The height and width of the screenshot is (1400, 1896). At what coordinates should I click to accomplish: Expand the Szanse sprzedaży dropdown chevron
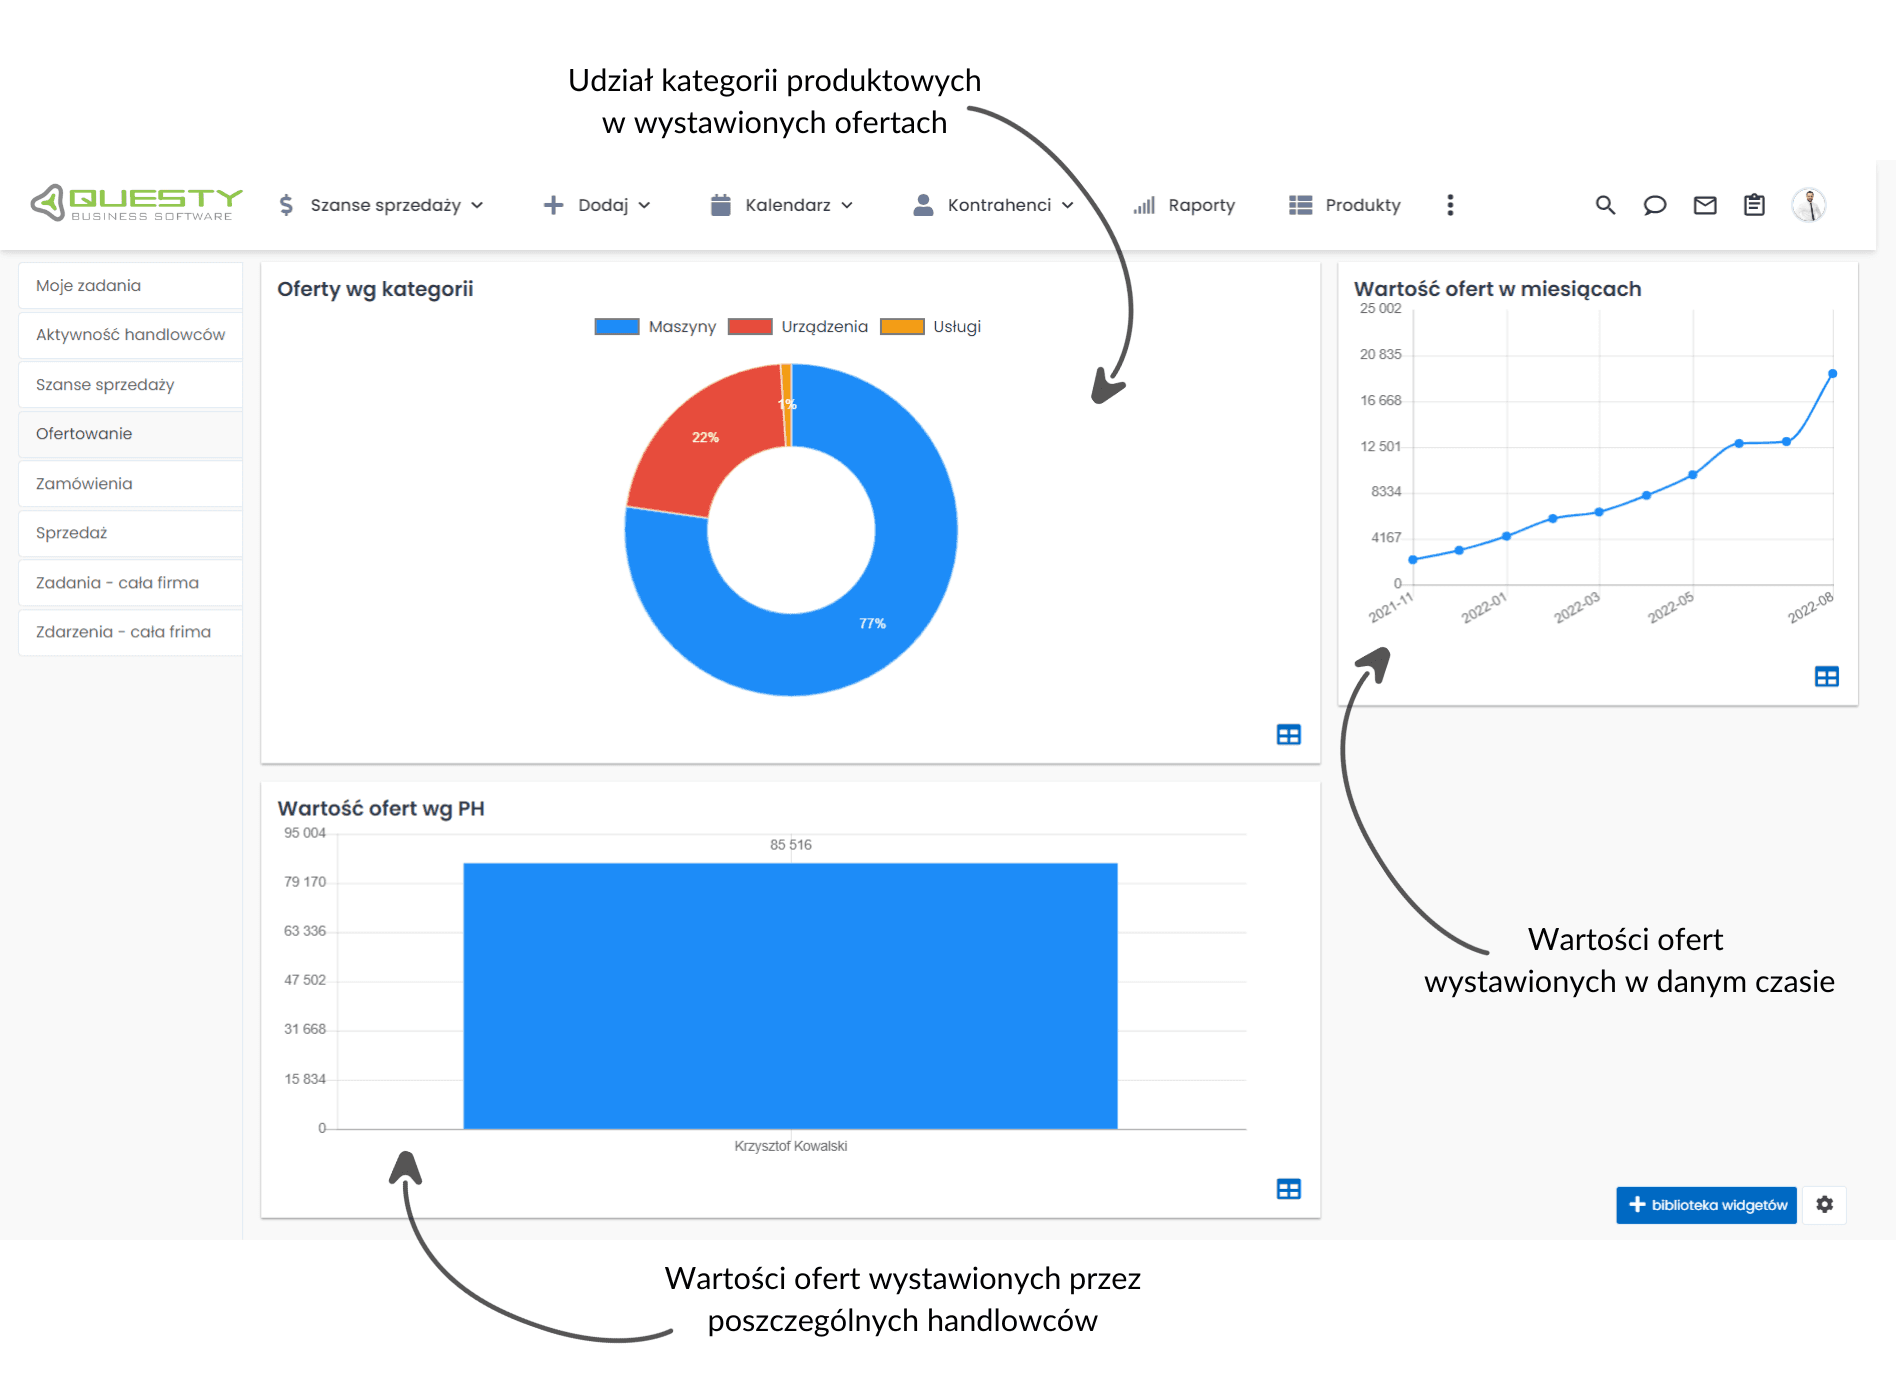[477, 205]
